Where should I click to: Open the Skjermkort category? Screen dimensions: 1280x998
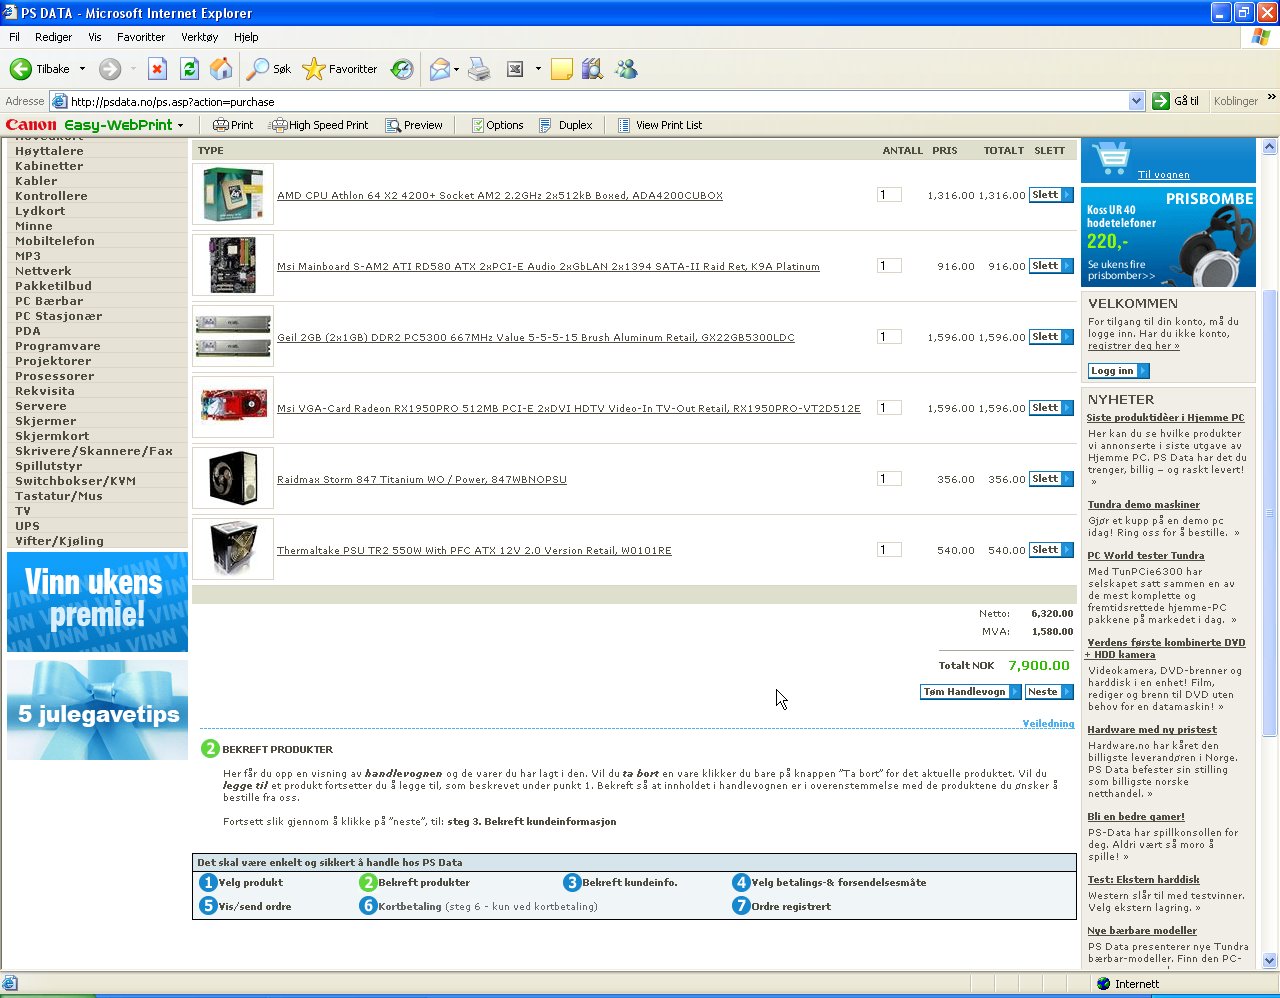(x=52, y=436)
